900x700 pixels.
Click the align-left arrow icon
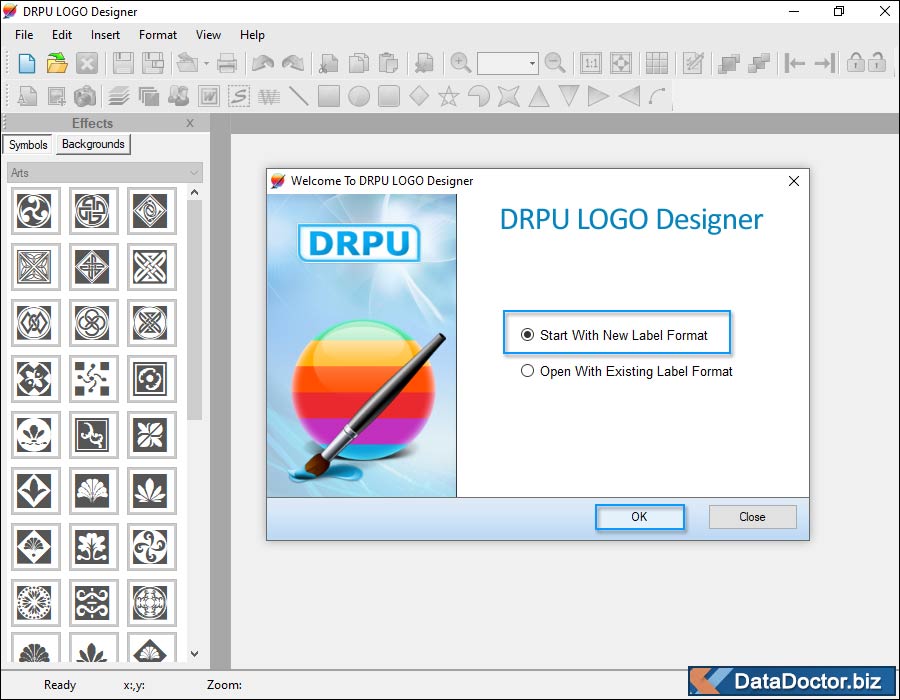[x=794, y=63]
